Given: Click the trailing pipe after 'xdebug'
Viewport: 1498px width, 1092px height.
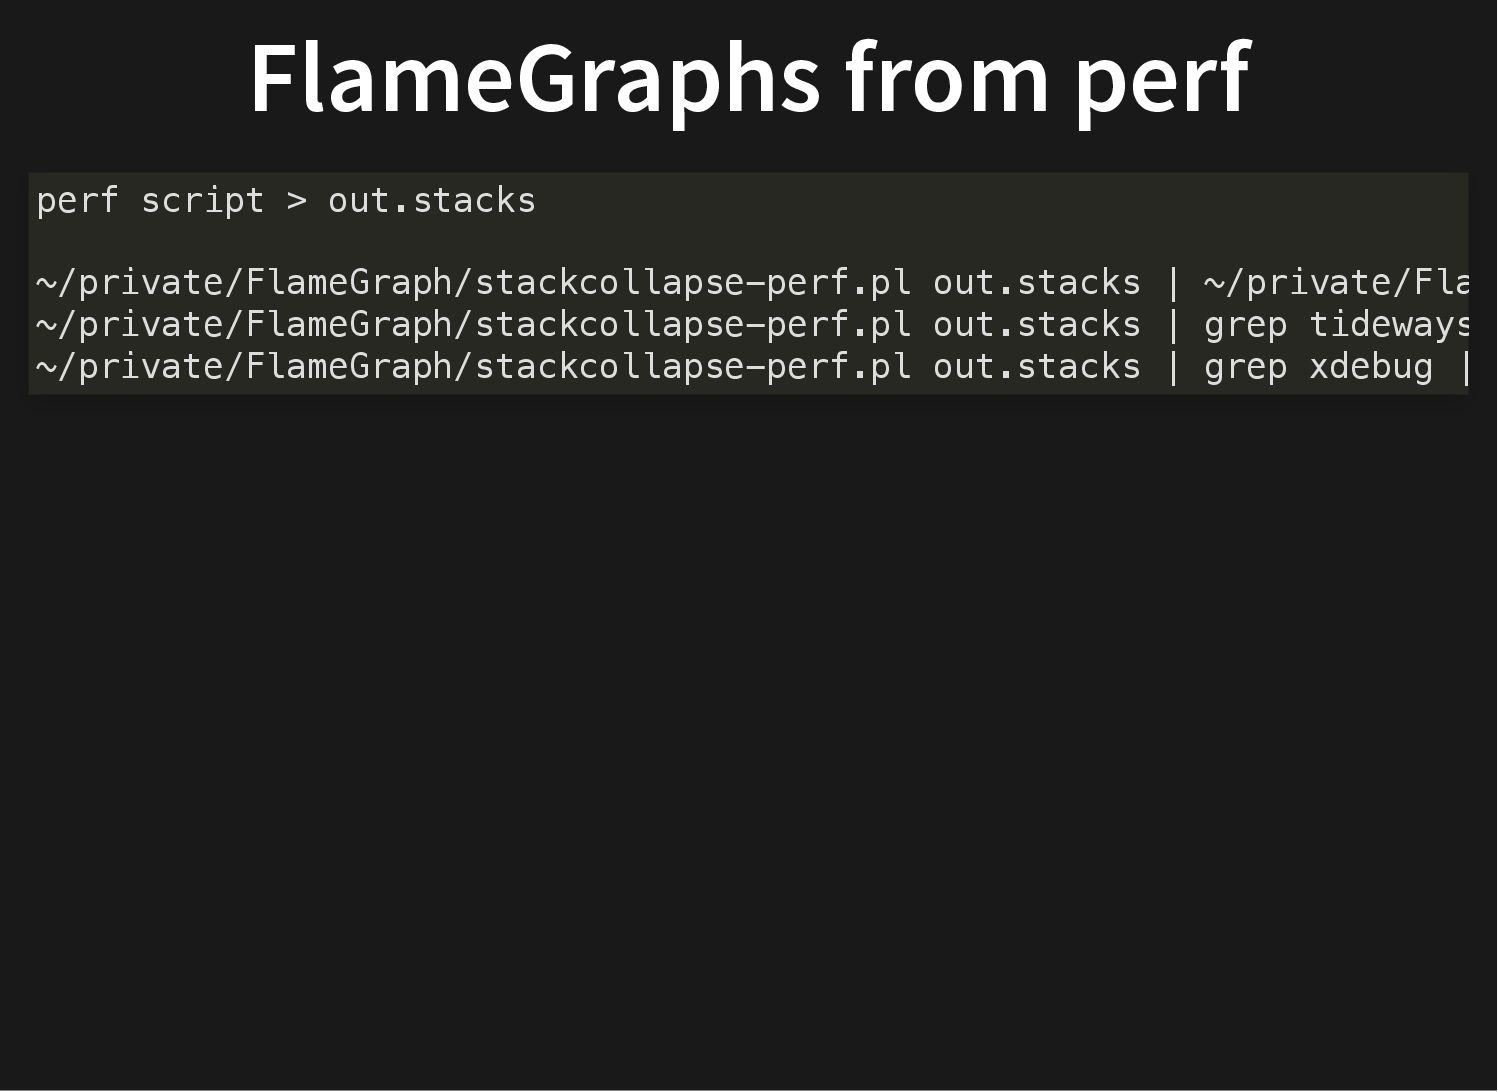Looking at the screenshot, I should [x=1464, y=367].
